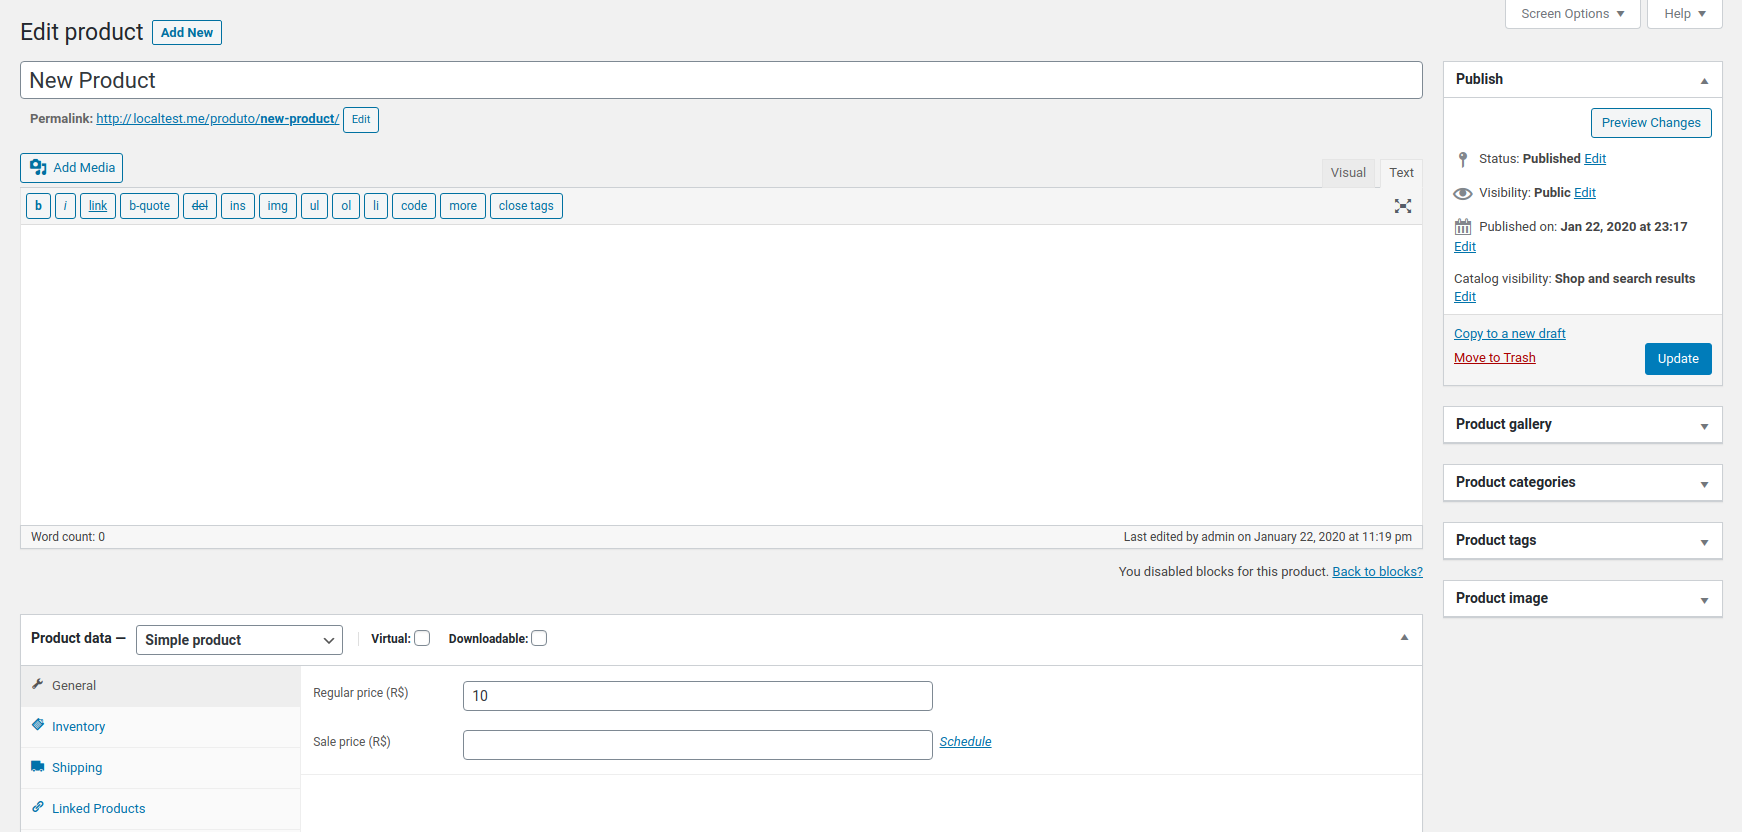Click close tags button

pos(526,206)
